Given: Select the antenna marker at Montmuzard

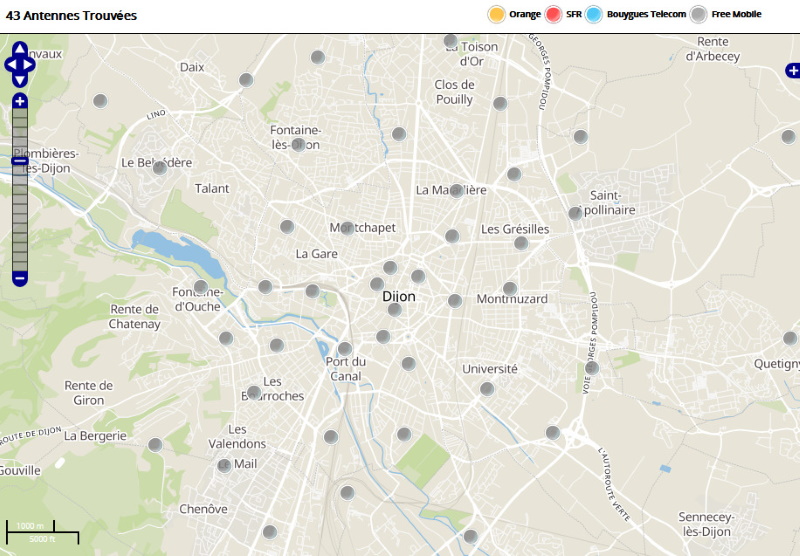Looking at the screenshot, I should 510,289.
